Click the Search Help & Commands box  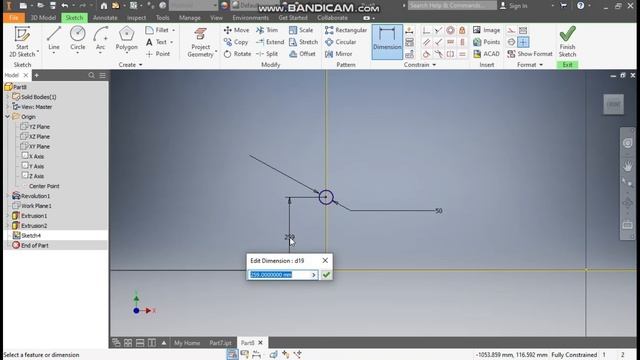tap(452, 5)
